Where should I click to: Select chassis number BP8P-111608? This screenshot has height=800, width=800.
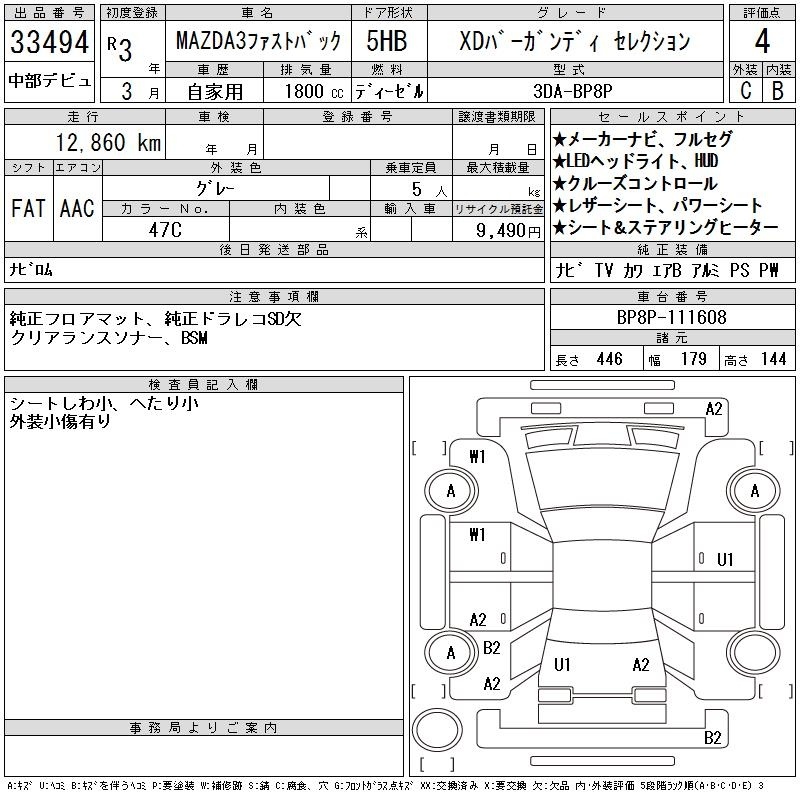tap(672, 317)
